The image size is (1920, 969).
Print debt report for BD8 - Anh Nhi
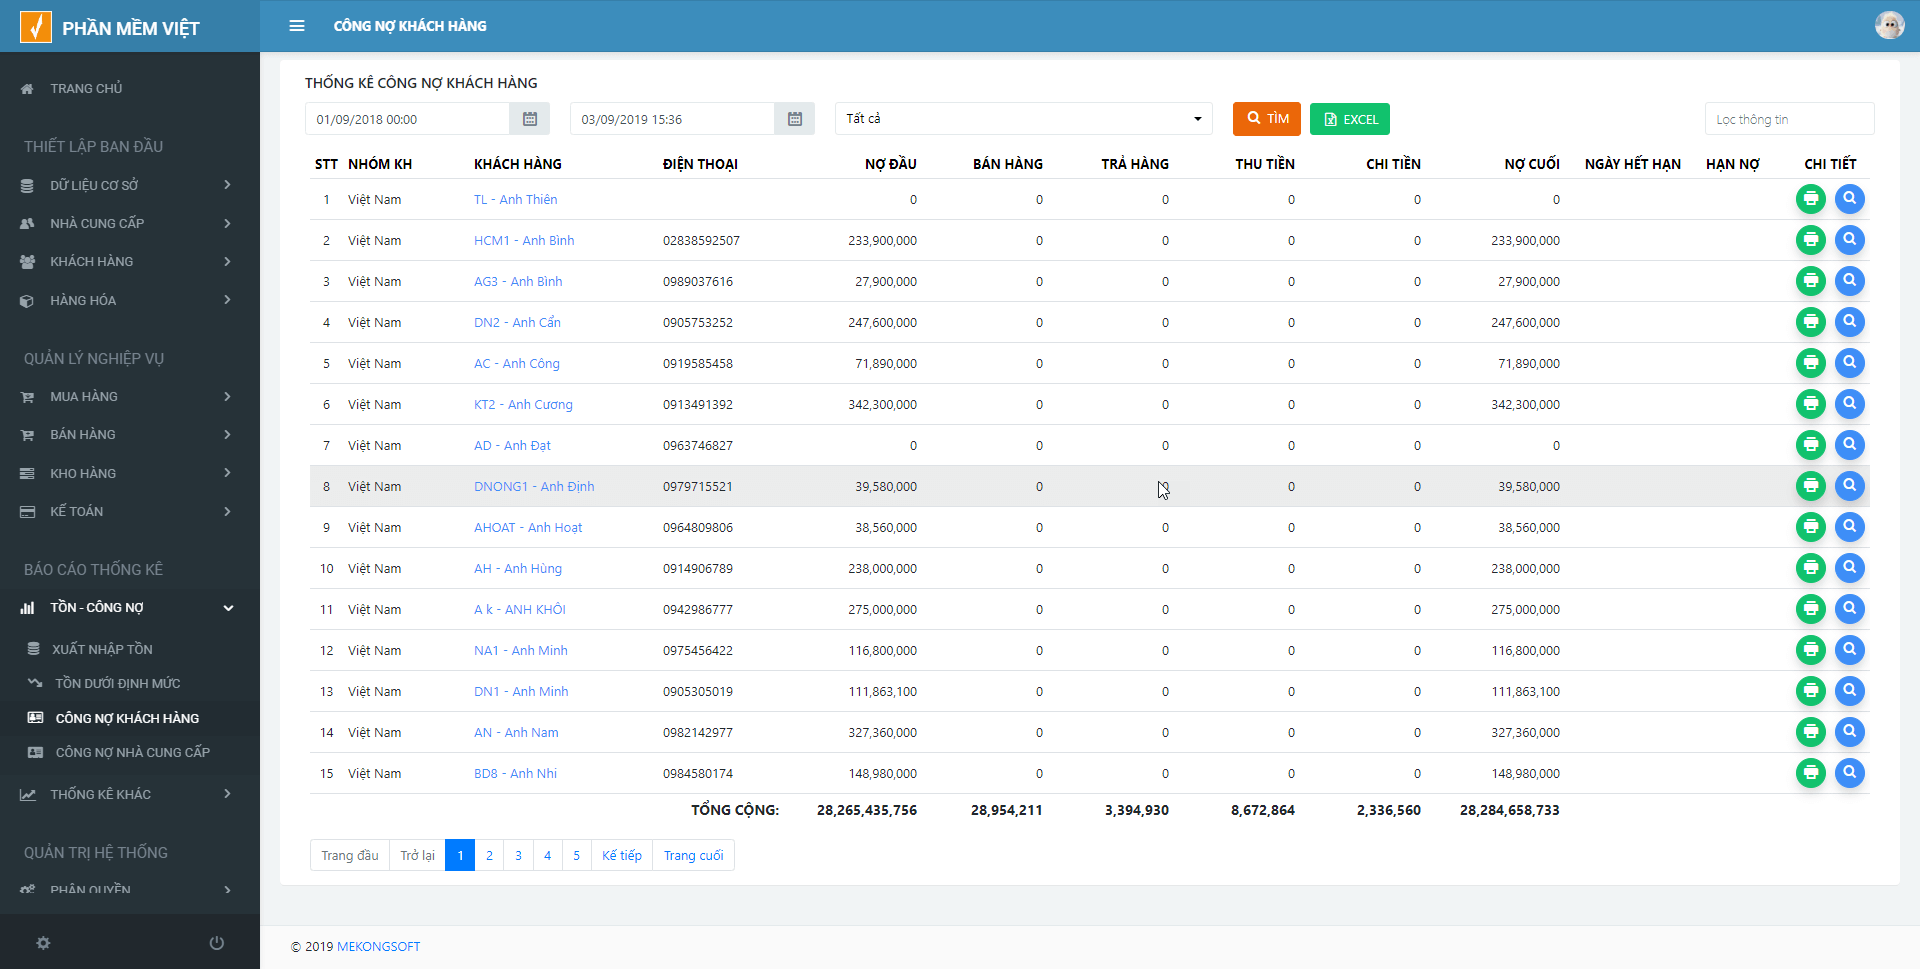tap(1811, 773)
